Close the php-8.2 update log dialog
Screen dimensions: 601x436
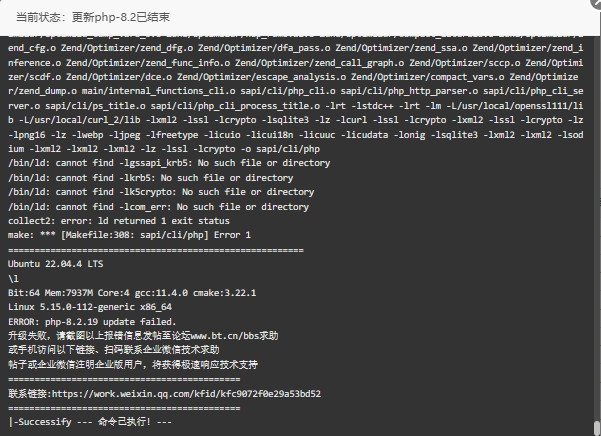(x=596, y=3)
